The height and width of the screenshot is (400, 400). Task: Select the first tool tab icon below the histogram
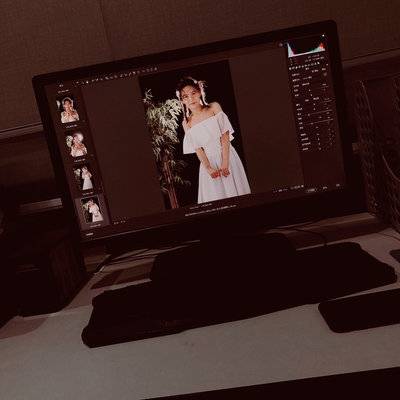[x=291, y=67]
